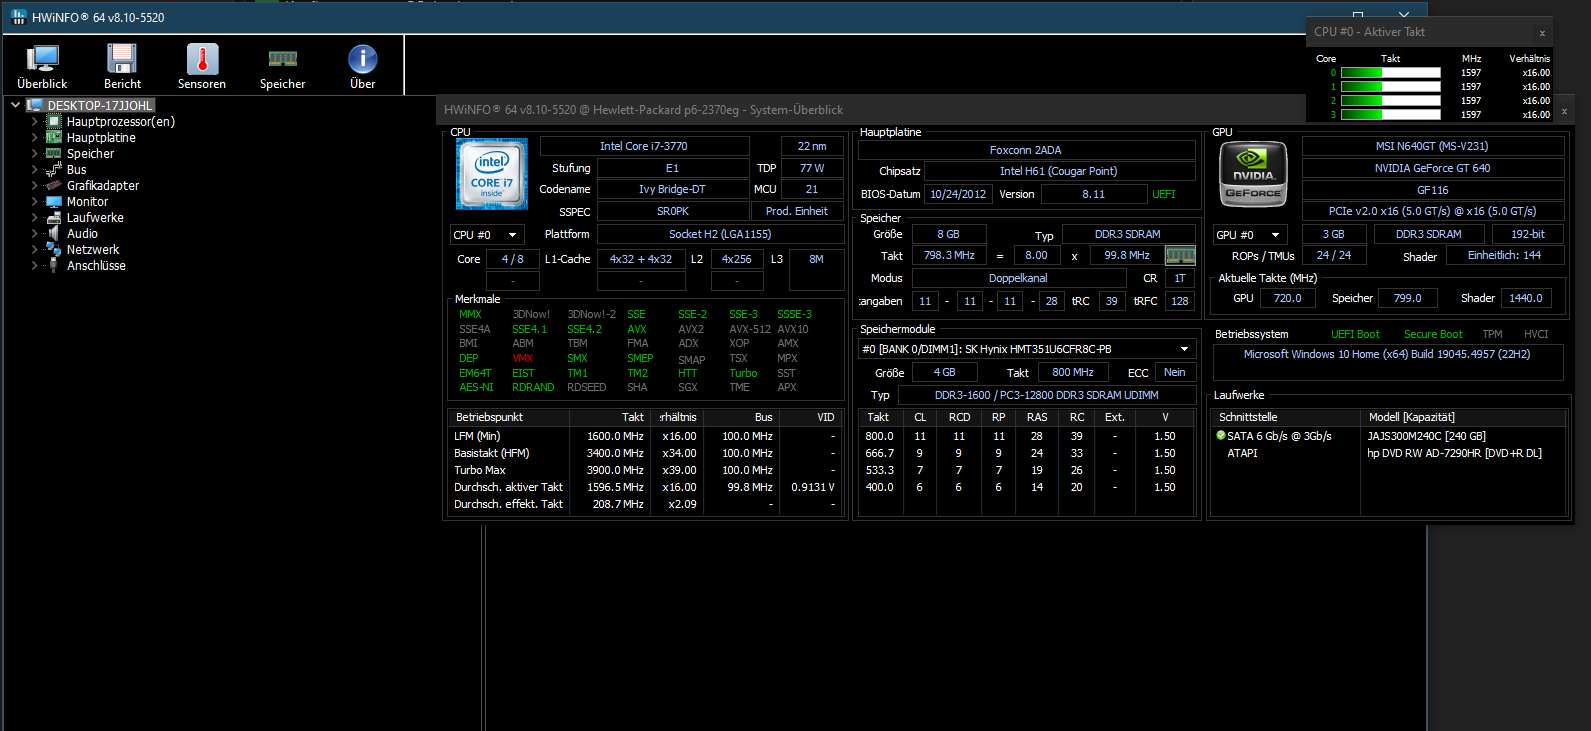Click the green SATA drive status indicator

1220,435
